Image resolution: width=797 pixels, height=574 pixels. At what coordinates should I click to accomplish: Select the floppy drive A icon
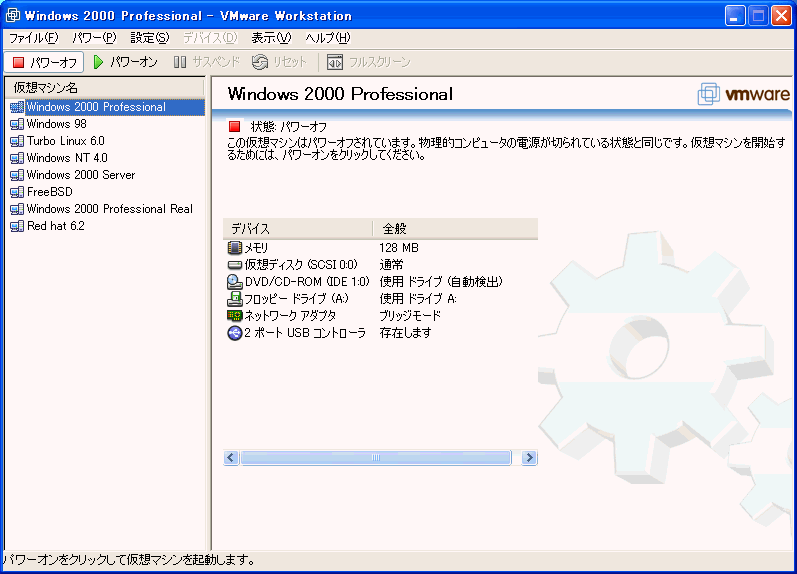tap(235, 298)
